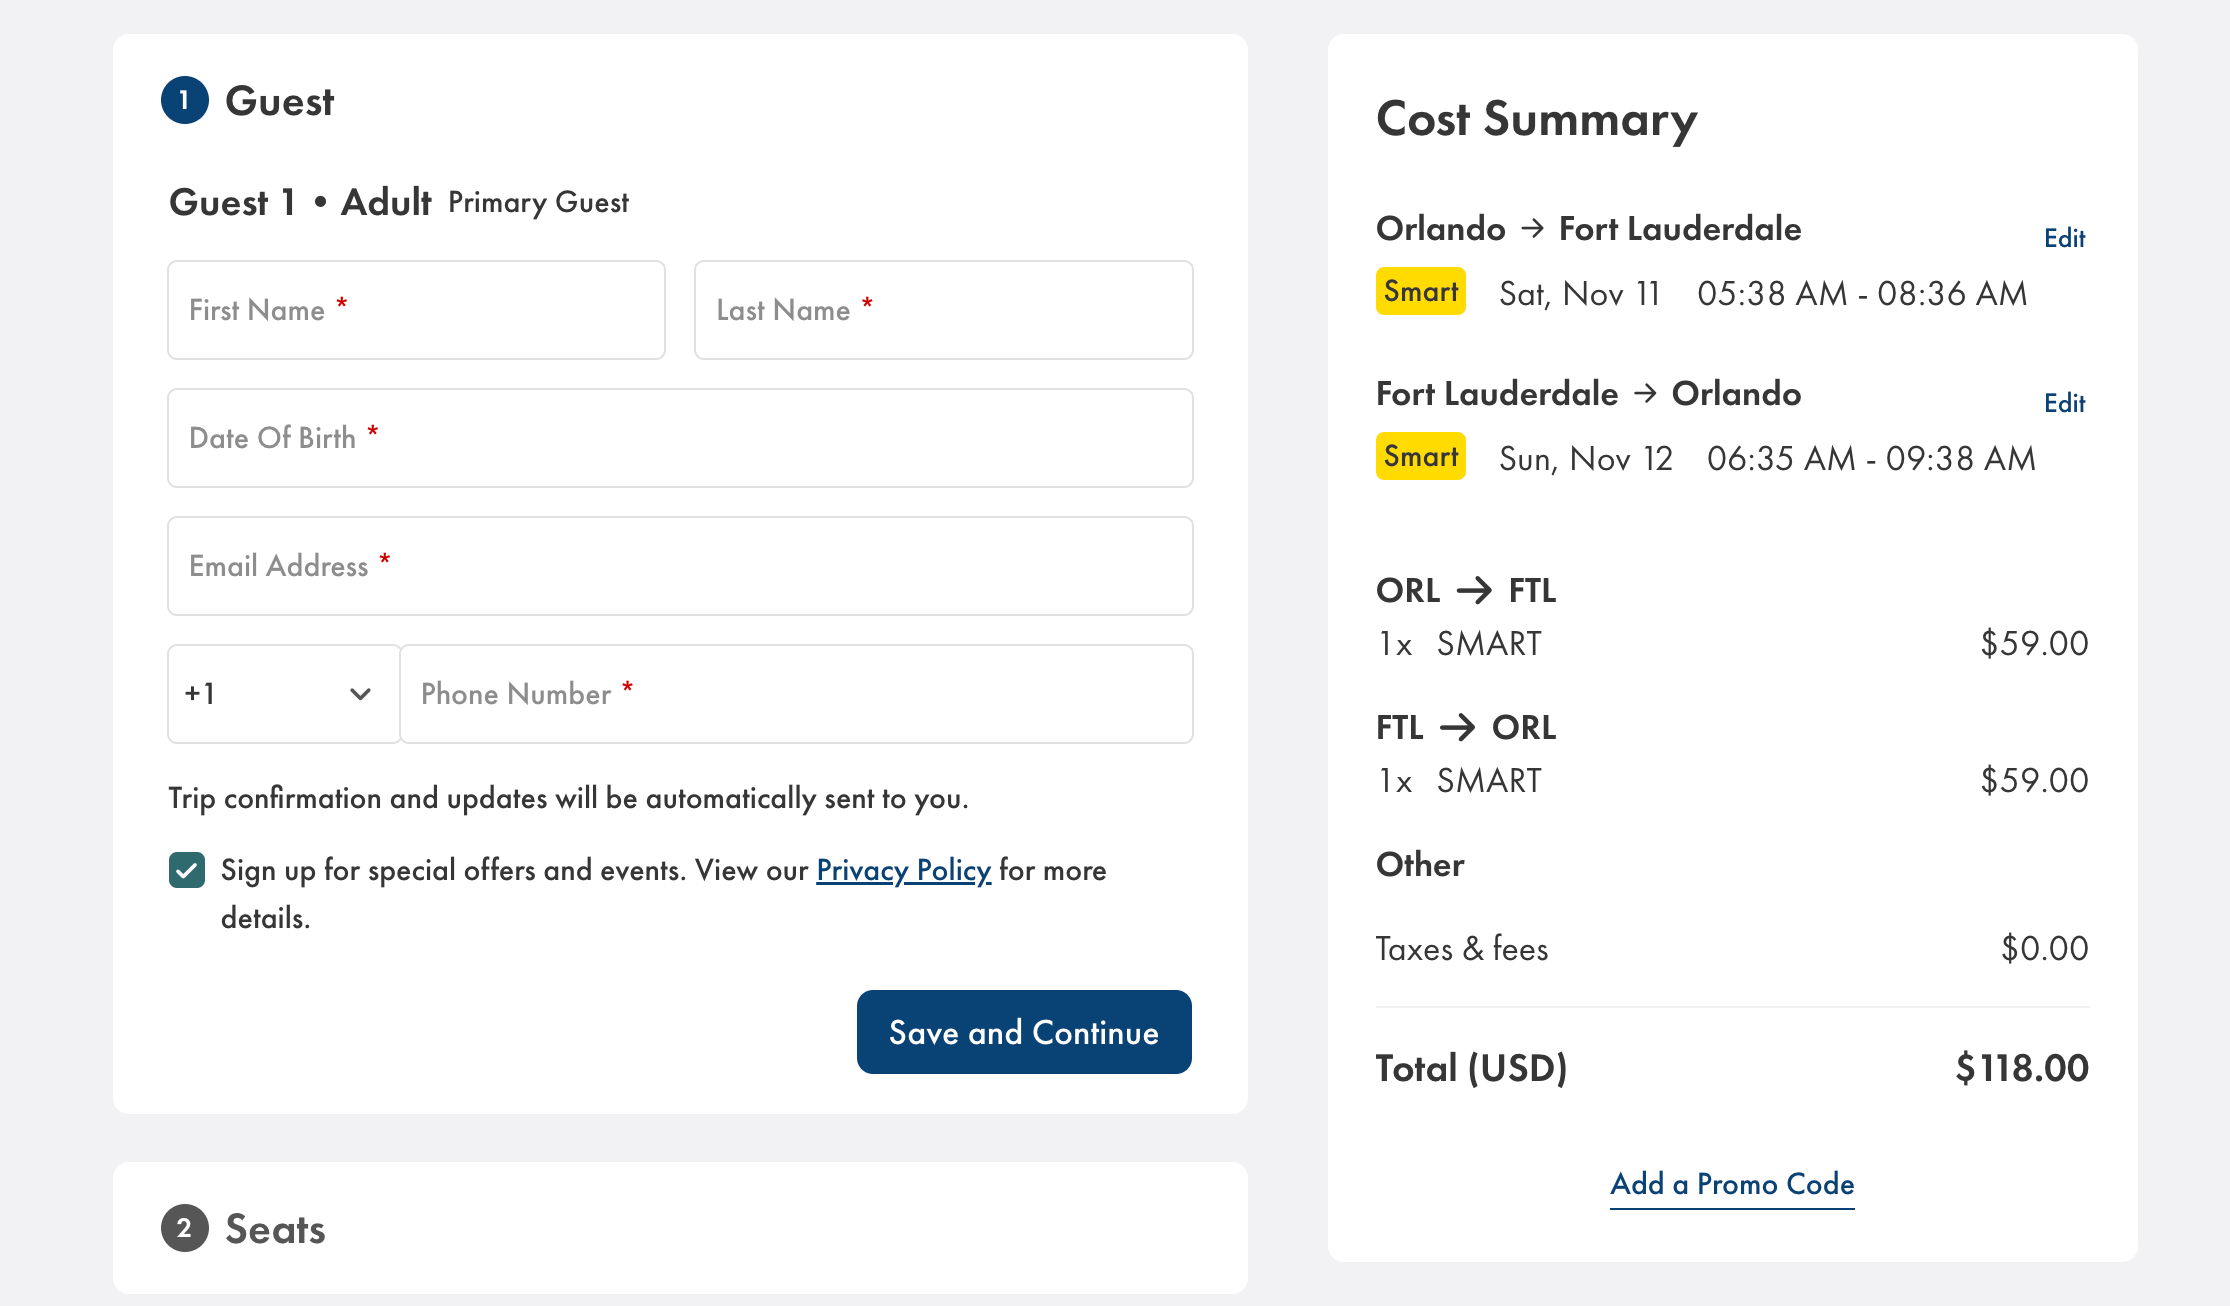Expand the phone country code dropdown
2230x1306 pixels.
(278, 693)
